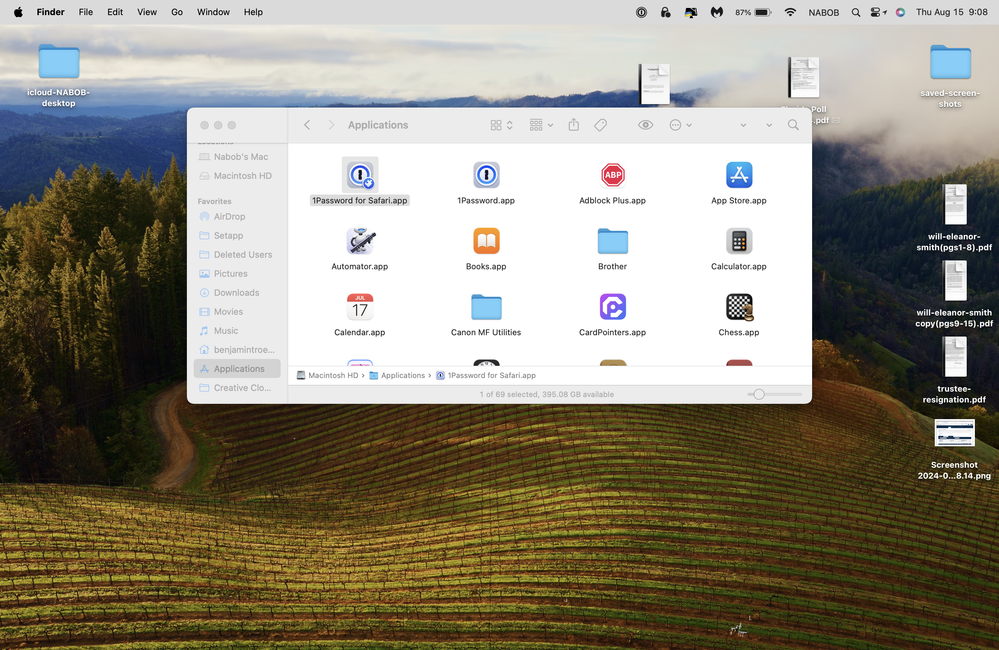Screen dimensions: 999x650
Task: Select the Books app icon
Action: 486,242
